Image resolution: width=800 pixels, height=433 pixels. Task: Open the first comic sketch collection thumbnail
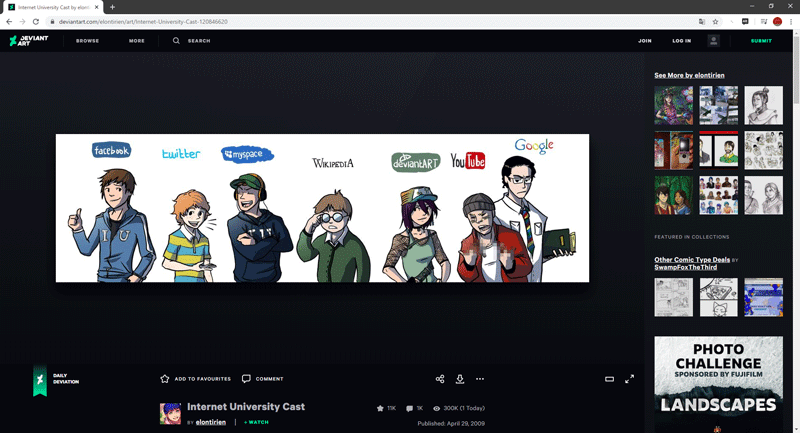click(673, 297)
